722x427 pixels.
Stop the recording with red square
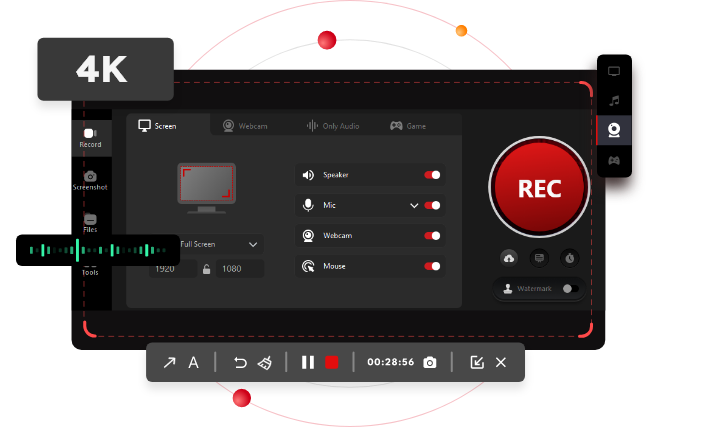pos(331,362)
